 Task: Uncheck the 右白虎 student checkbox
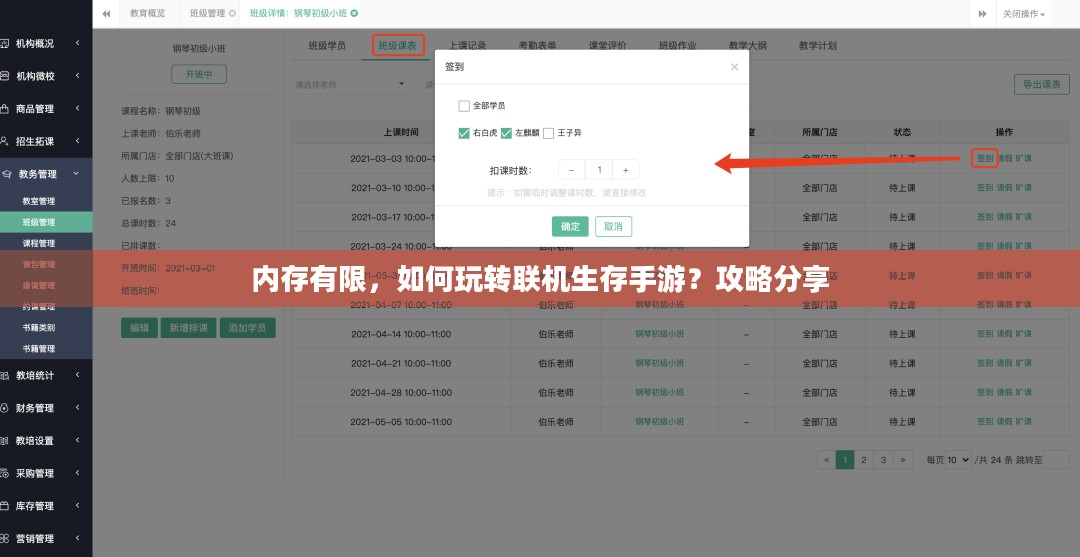tap(464, 134)
